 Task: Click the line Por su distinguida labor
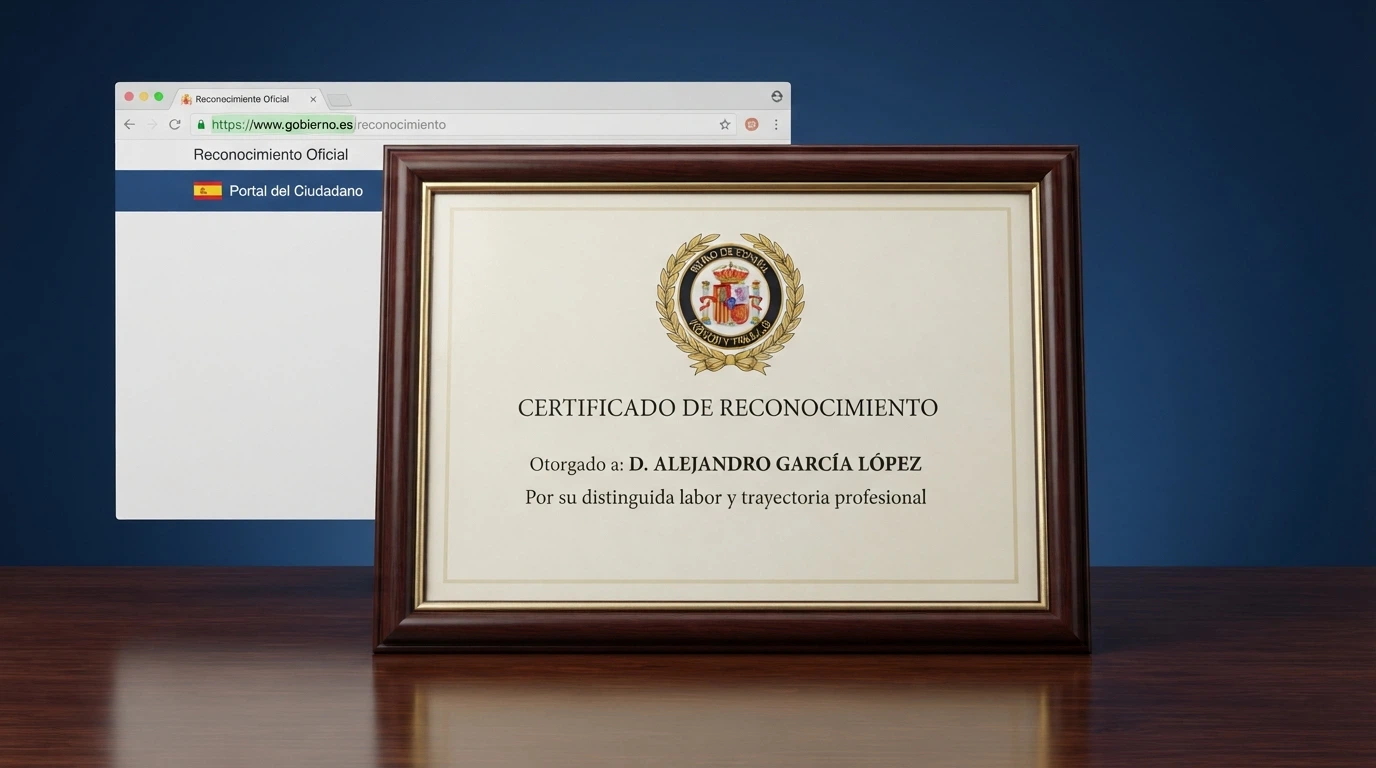[726, 497]
